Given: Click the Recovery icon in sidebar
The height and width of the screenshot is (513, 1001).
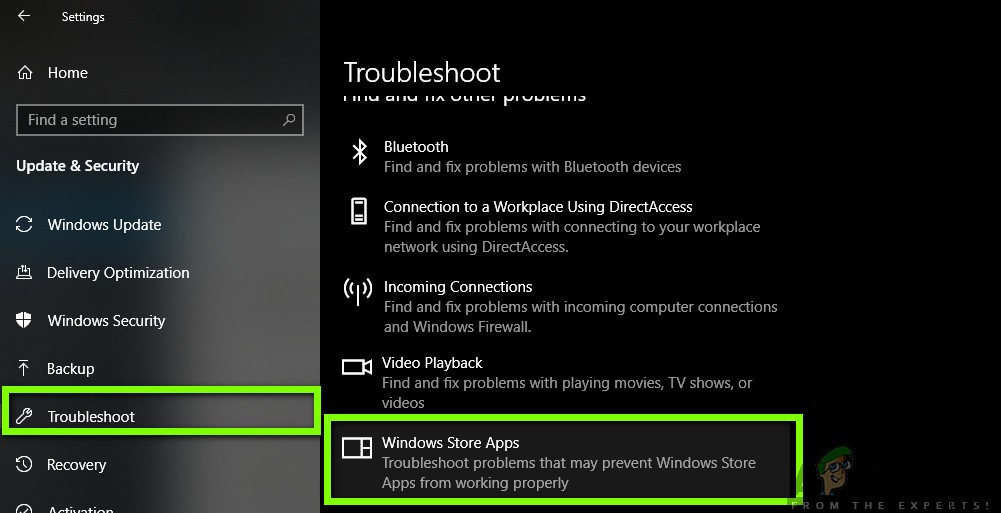Looking at the screenshot, I should 26,465.
